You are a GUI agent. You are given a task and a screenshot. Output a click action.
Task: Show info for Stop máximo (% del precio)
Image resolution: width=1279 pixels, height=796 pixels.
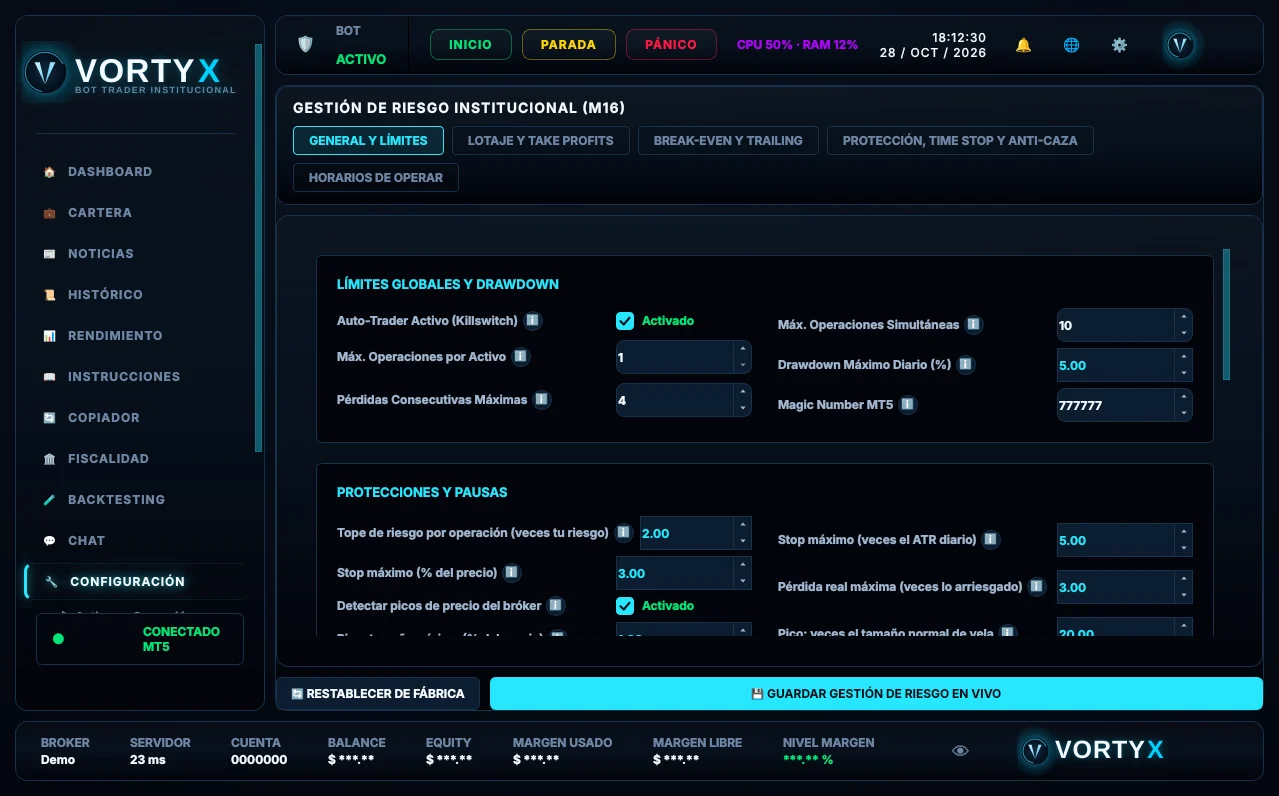511,572
